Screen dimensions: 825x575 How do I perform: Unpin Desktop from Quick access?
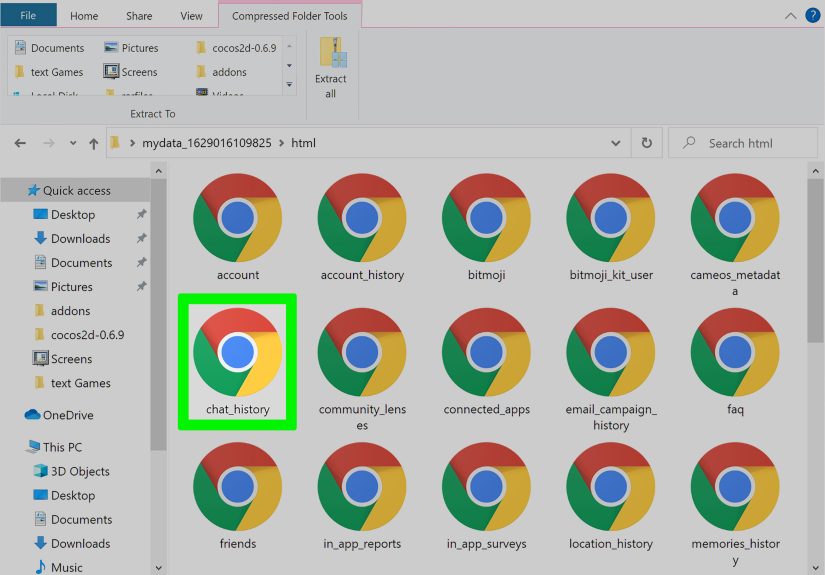(x=141, y=214)
